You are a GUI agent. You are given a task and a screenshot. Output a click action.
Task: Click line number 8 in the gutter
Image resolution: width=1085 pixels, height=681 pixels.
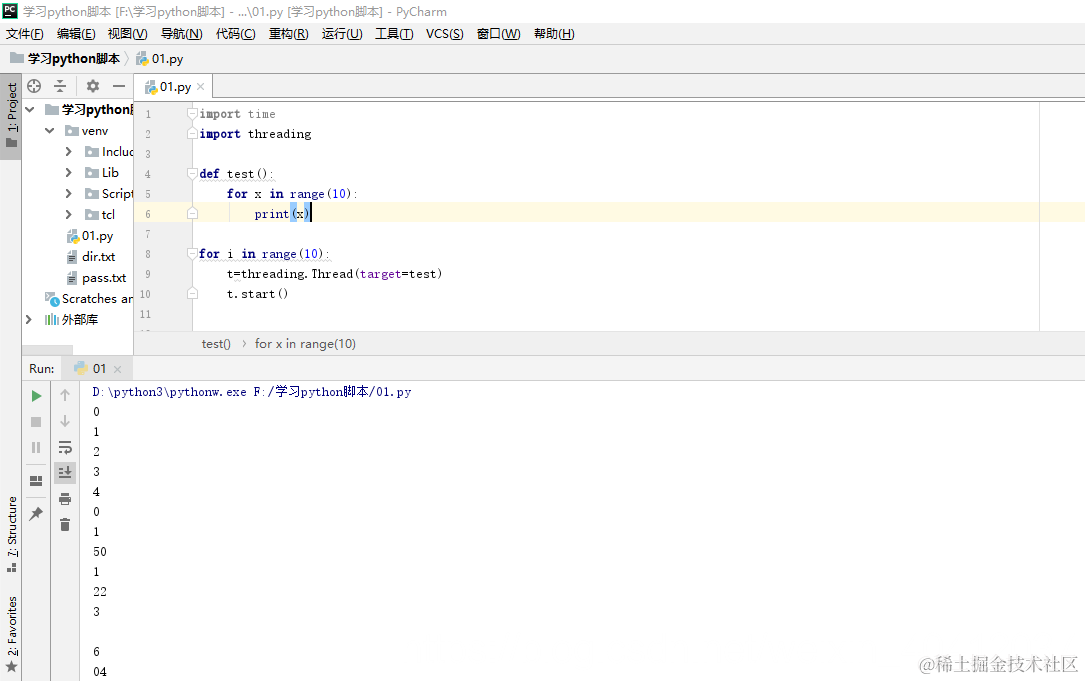147,254
